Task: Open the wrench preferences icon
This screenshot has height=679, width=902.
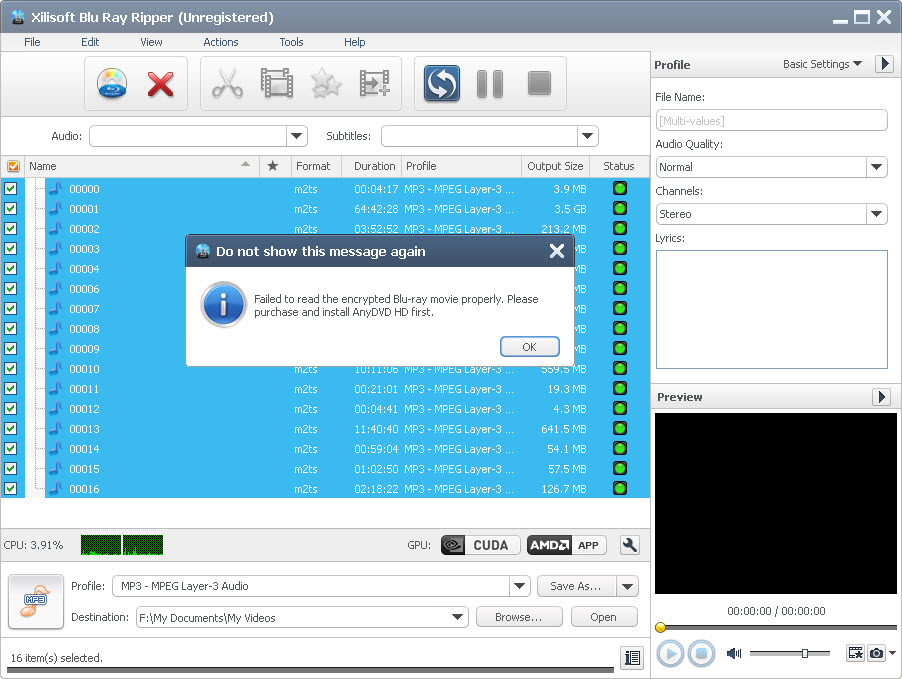Action: [630, 545]
